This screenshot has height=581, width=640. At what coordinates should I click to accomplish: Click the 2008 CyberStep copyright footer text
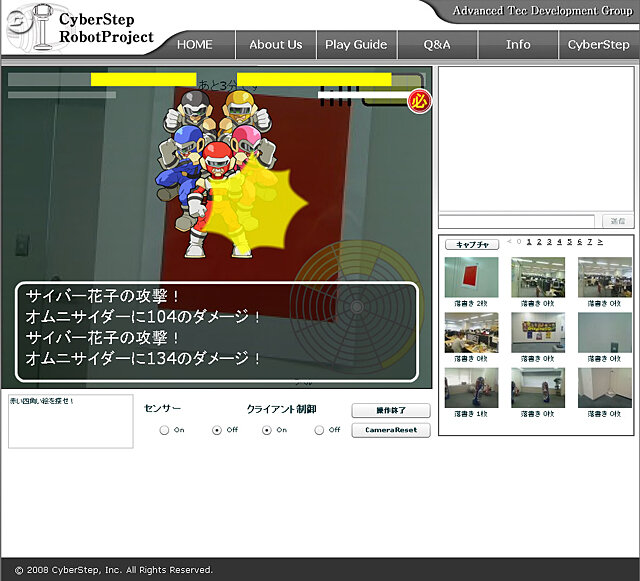coord(113,570)
